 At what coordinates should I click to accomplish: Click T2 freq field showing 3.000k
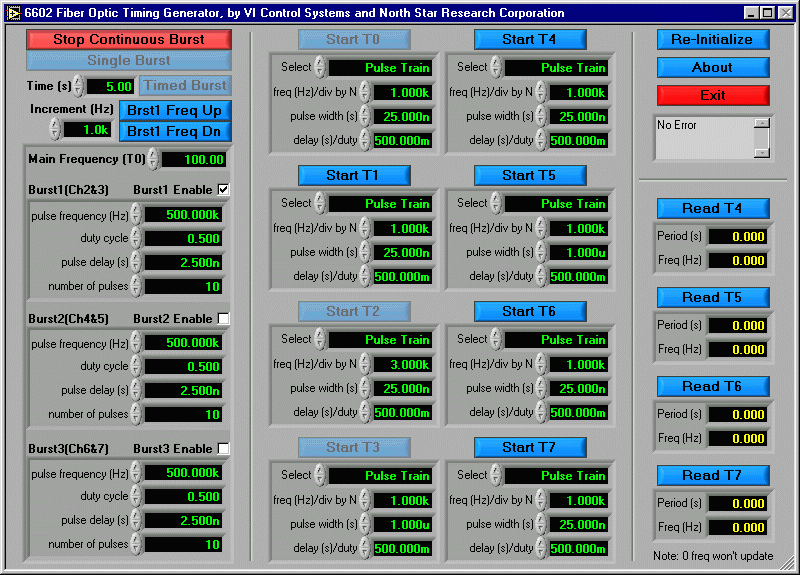(x=403, y=364)
